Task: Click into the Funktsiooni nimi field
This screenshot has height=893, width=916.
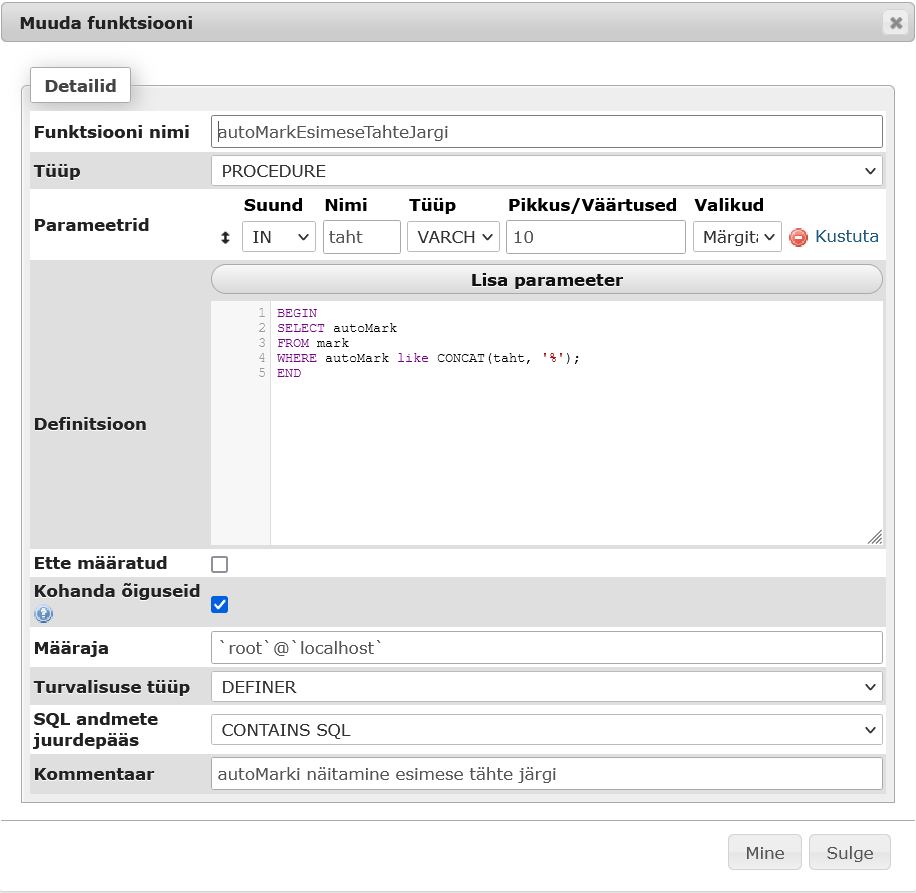Action: (x=546, y=131)
